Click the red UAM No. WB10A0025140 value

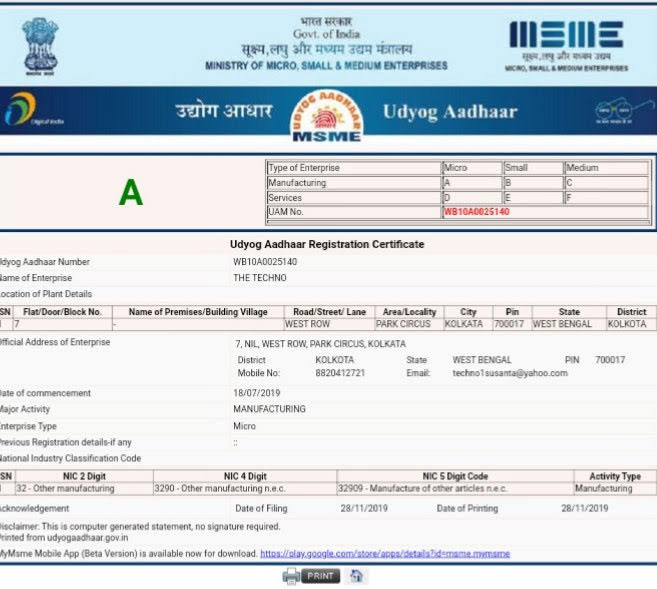(476, 212)
